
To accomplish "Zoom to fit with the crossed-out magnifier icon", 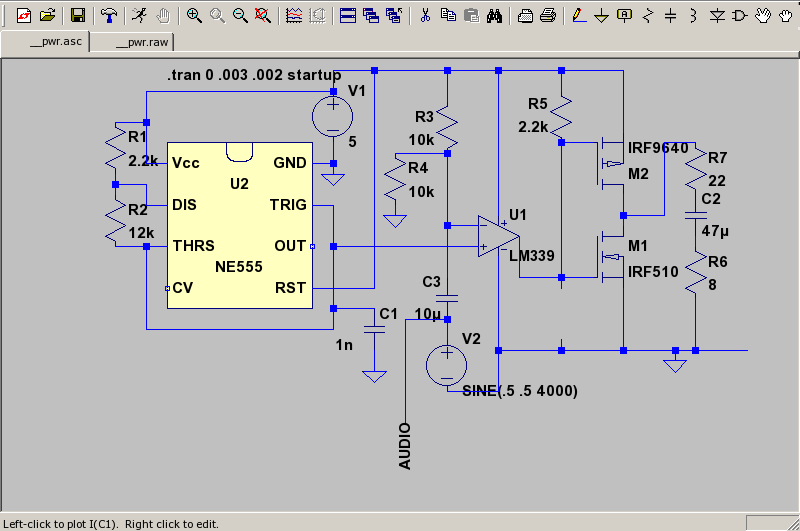I will tap(263, 16).
